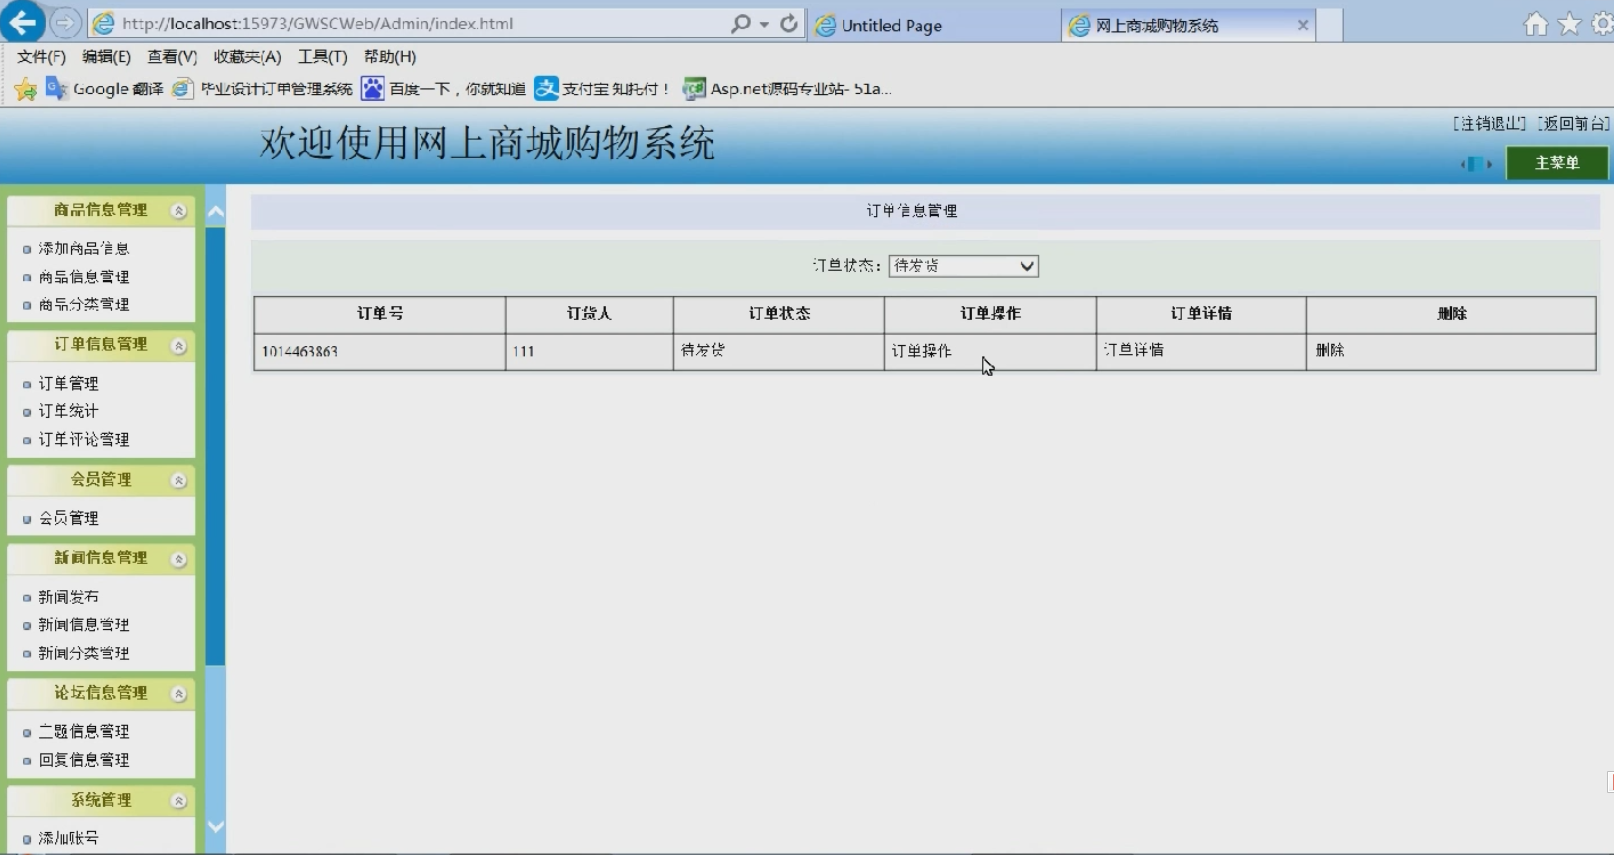Click 订单详情 link for order 1014463863
Screen dimensions: 1614x855
pyautogui.click(x=1133, y=350)
